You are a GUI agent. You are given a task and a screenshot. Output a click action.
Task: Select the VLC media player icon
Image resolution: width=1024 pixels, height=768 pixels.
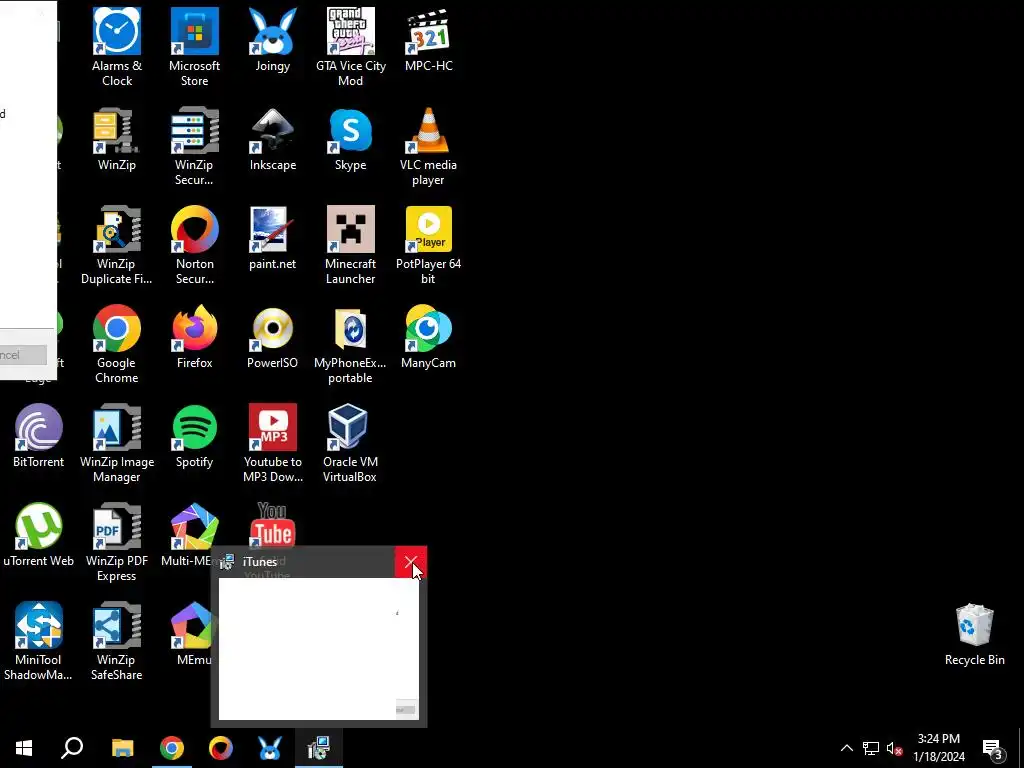(428, 146)
